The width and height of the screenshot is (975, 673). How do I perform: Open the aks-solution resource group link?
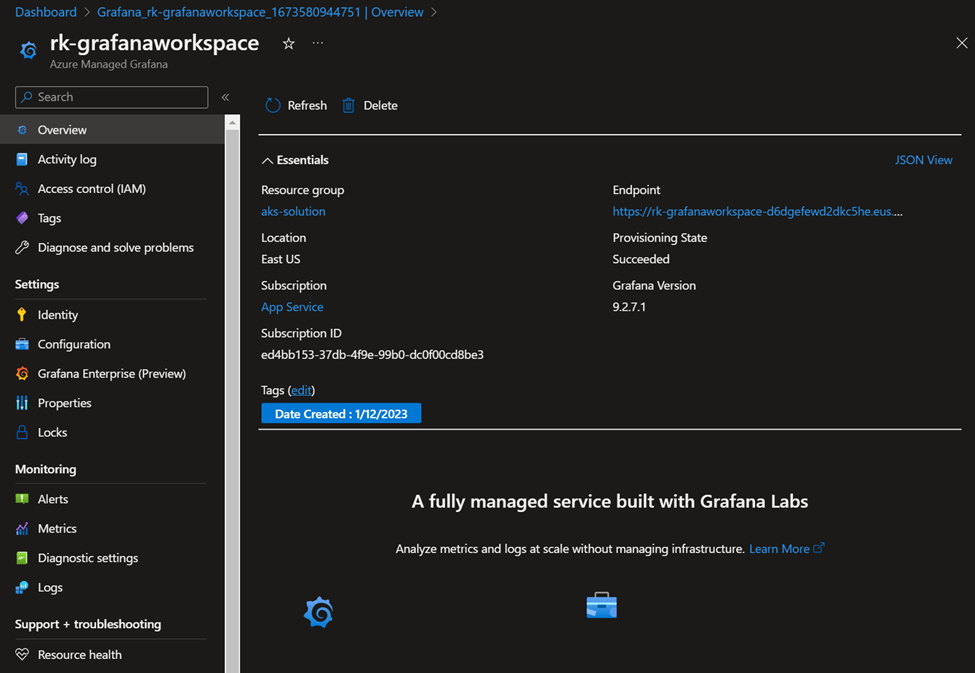[293, 212]
